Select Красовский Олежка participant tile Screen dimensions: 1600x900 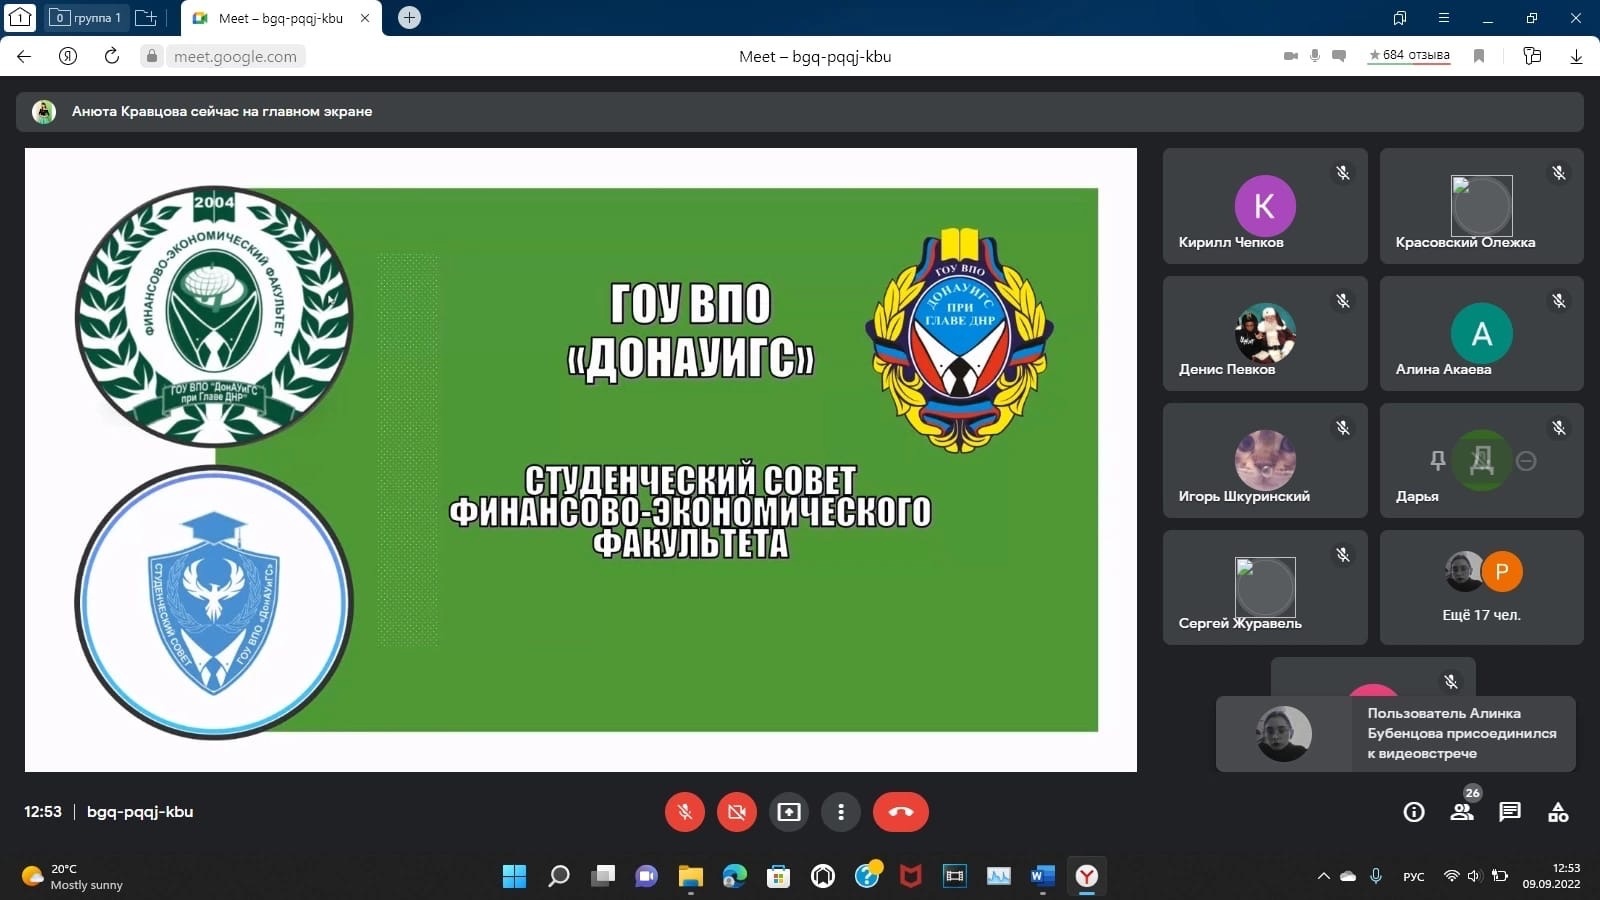pyautogui.click(x=1482, y=206)
